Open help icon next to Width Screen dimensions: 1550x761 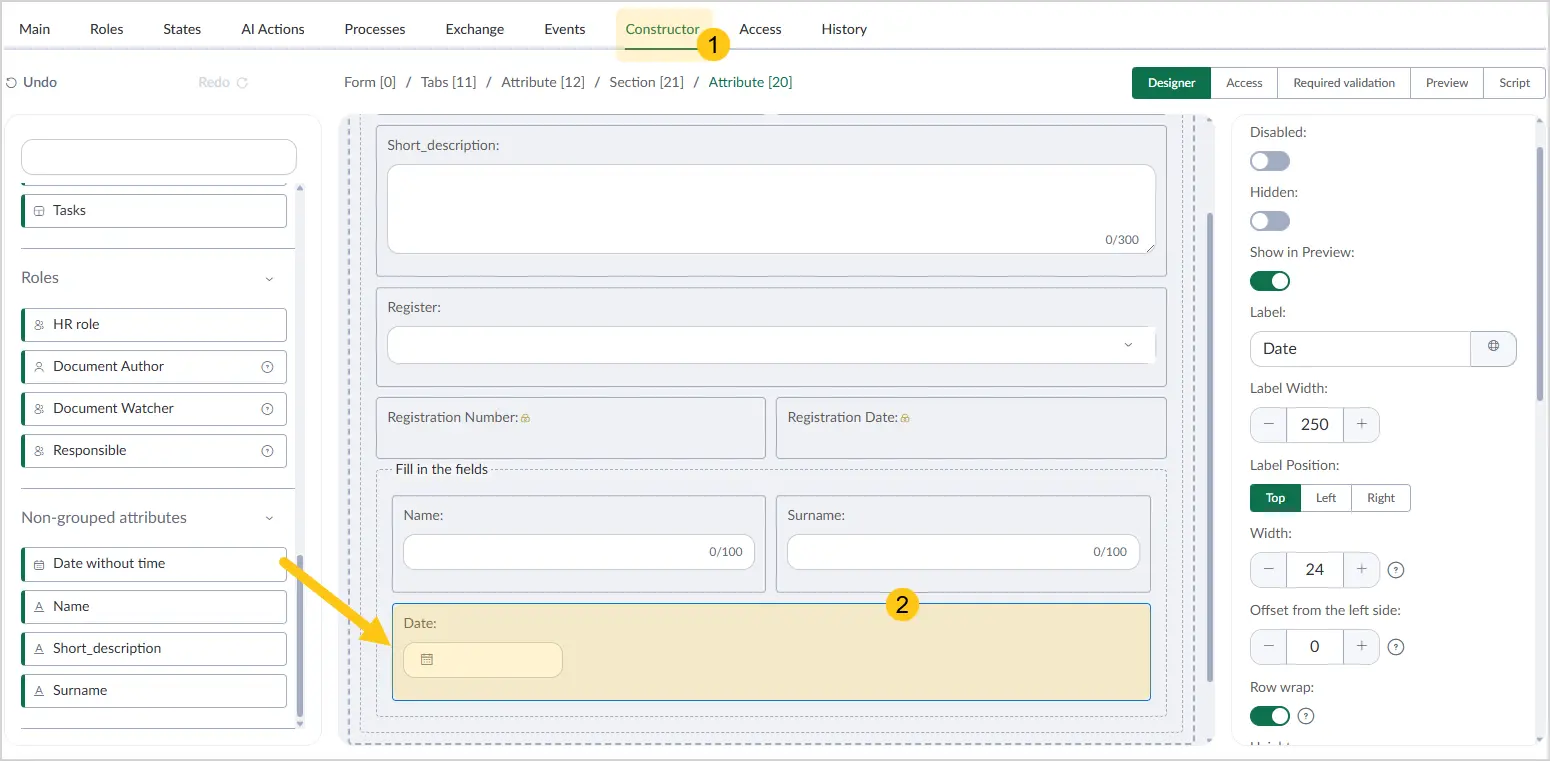coord(1397,570)
